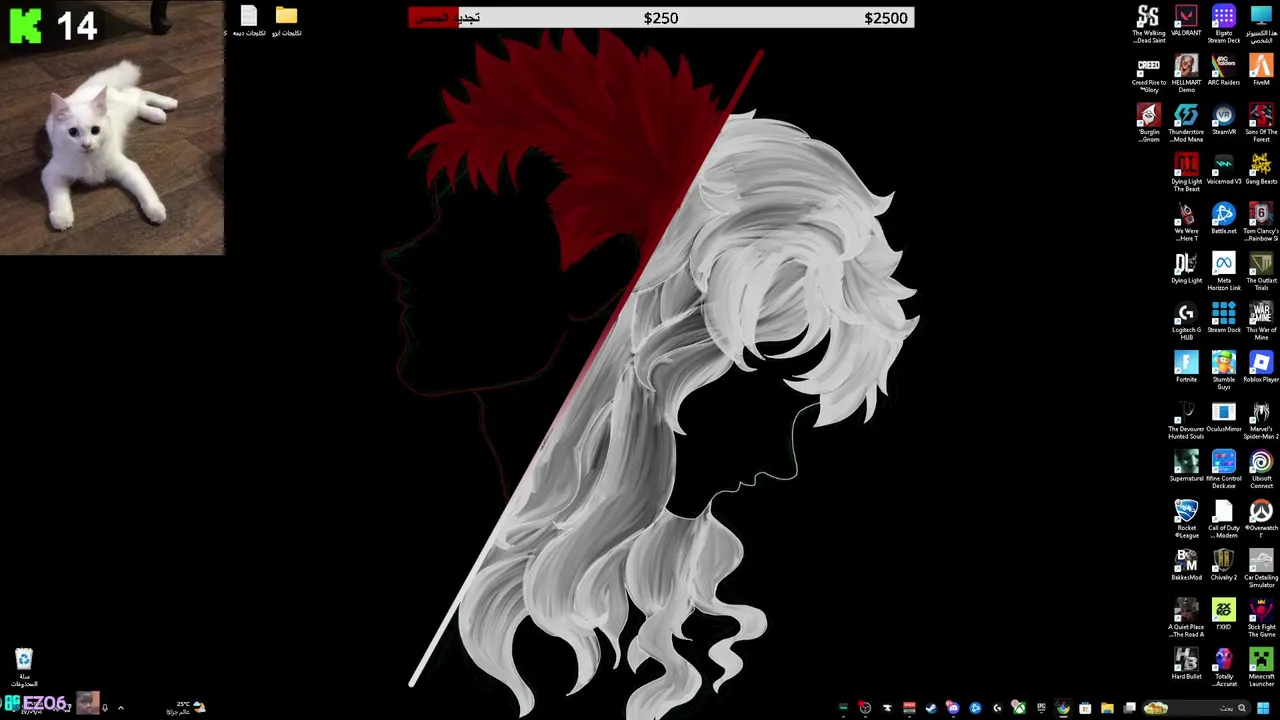Select the OculusMirror shortcut
This screenshot has height=720, width=1280.
click(1224, 417)
